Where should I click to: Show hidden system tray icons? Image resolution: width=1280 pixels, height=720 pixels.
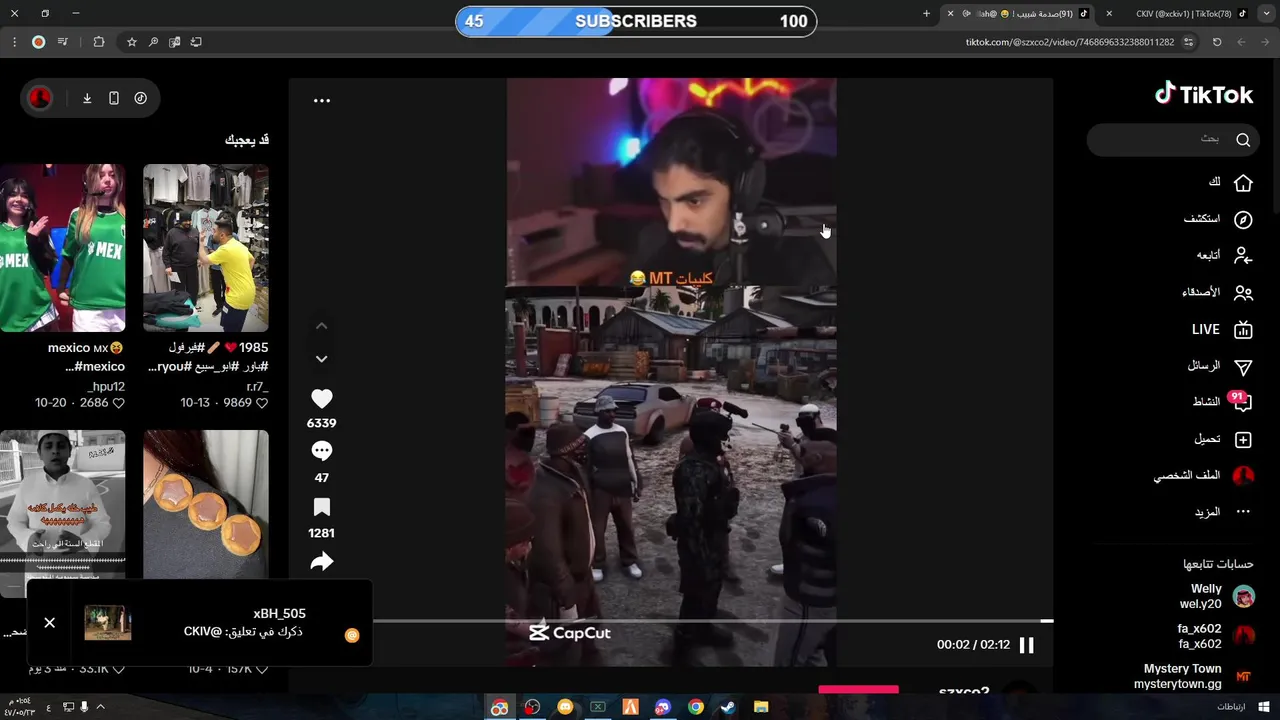100,707
